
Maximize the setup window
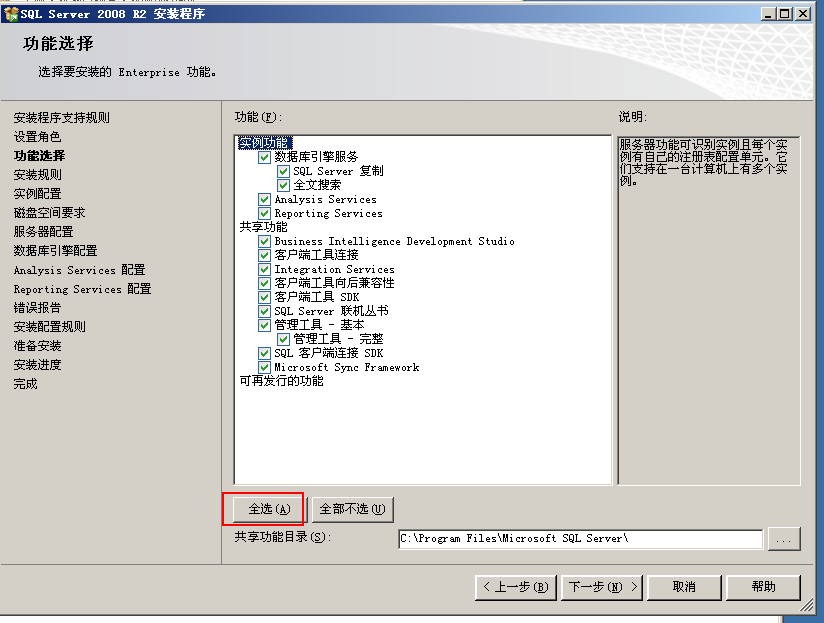(x=785, y=14)
